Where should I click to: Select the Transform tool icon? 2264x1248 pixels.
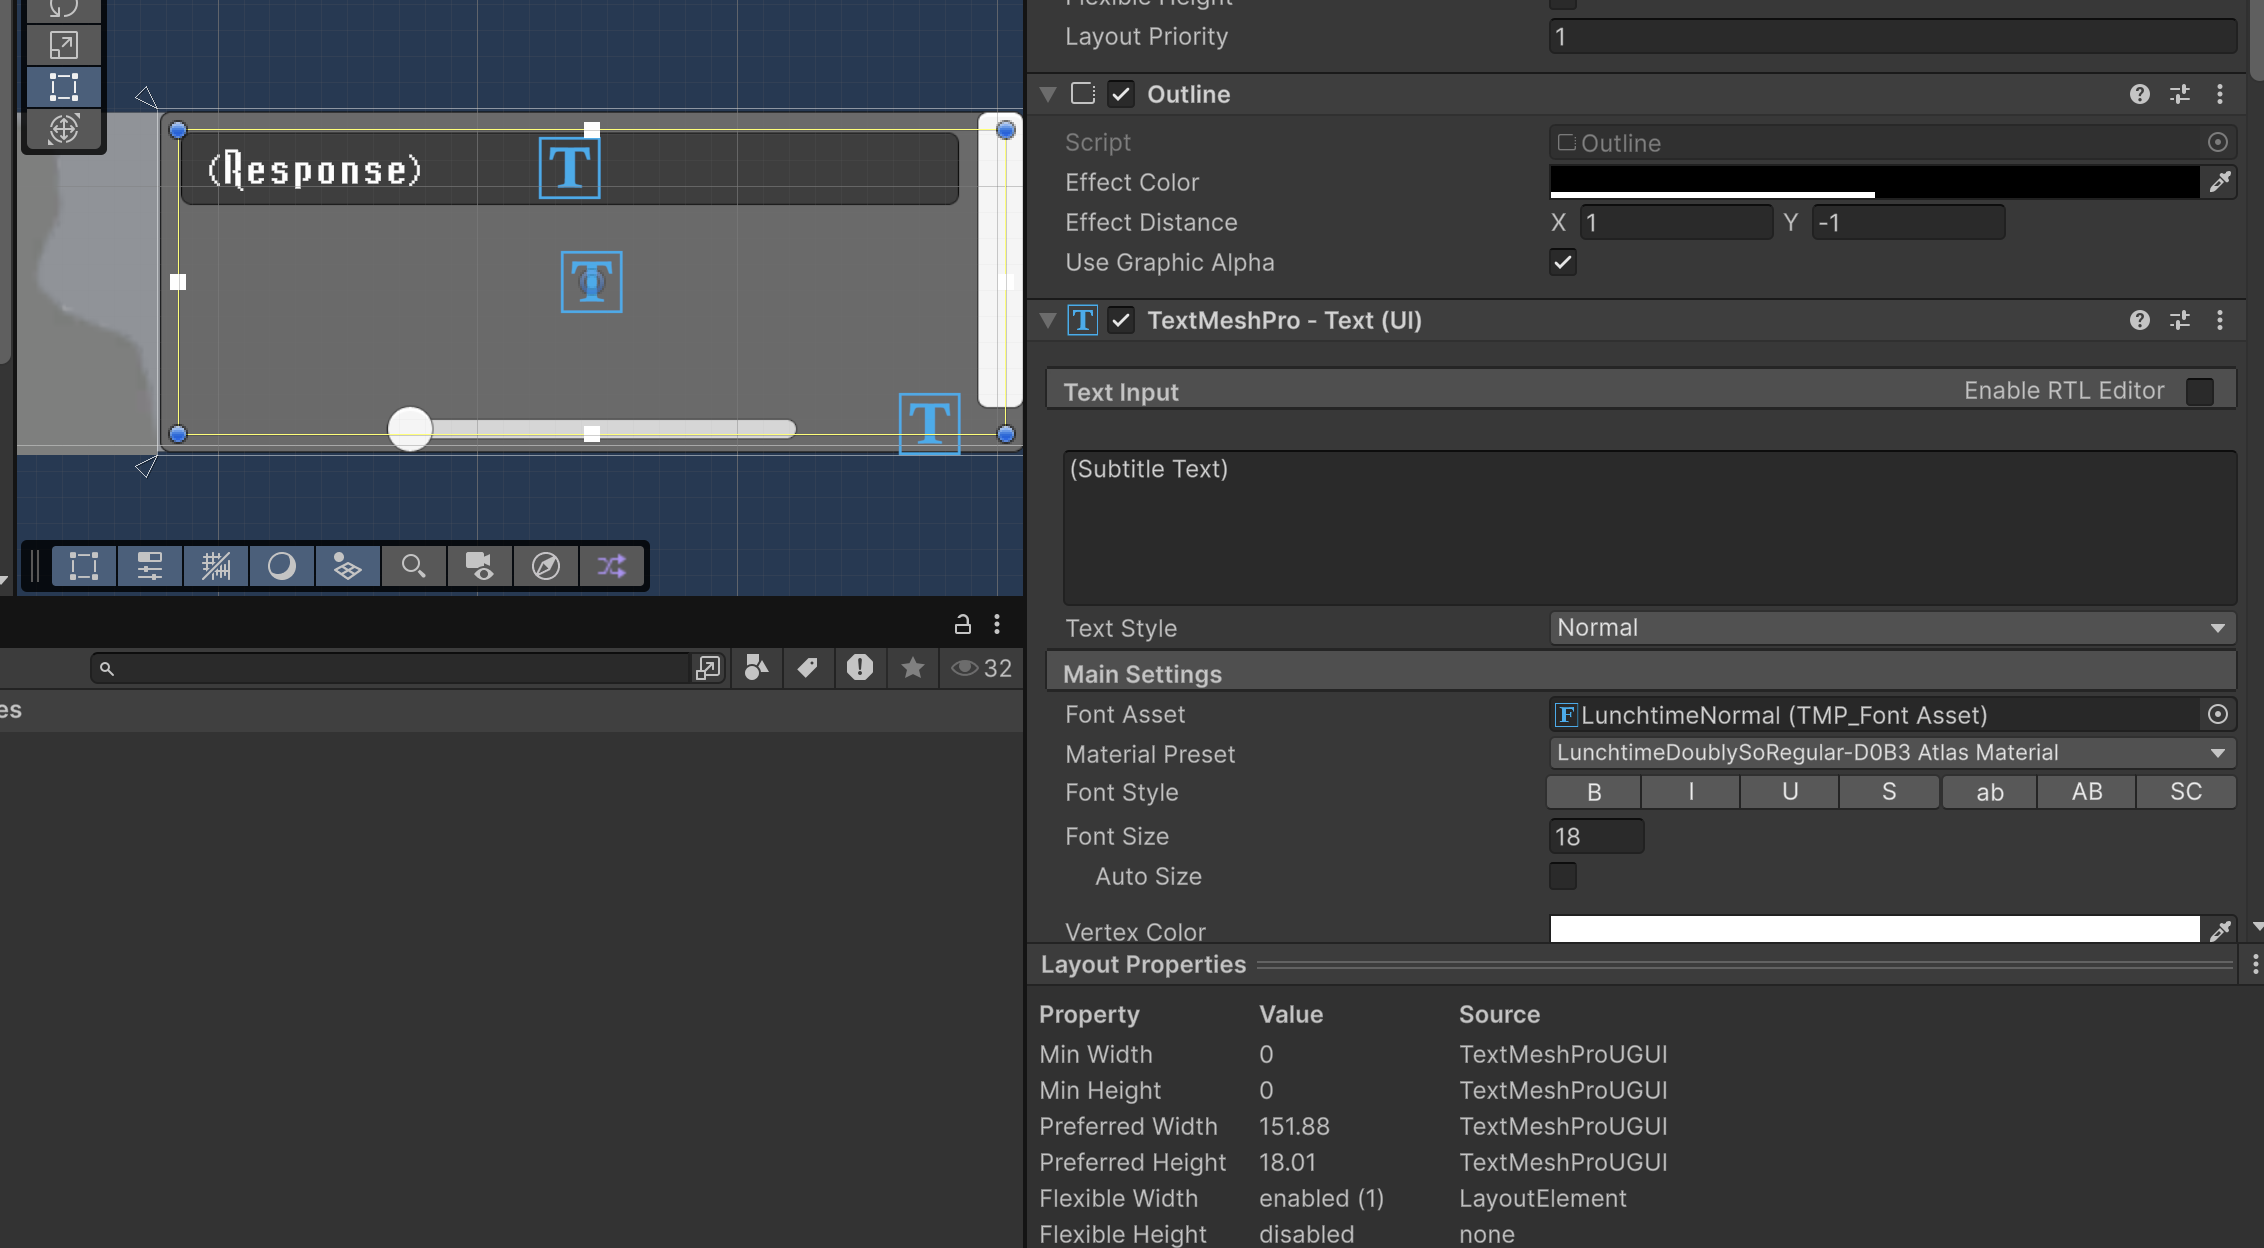pyautogui.click(x=63, y=129)
